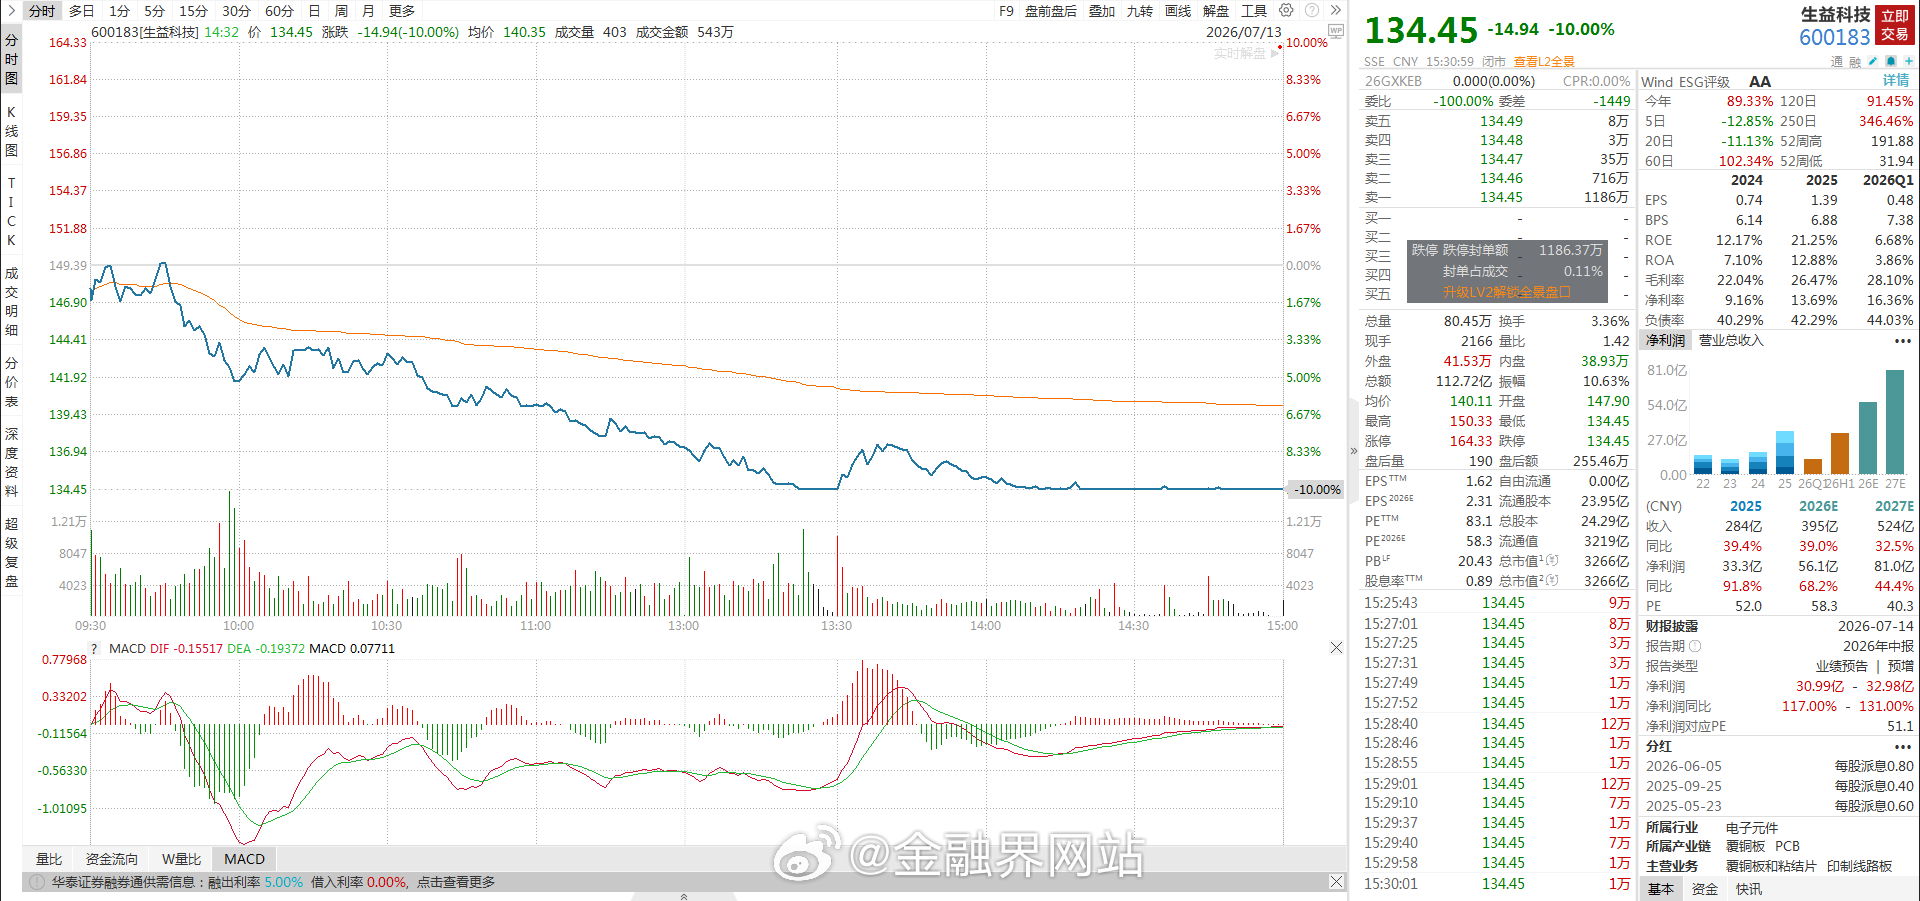Switch to weekly 周 chart
Image resolution: width=1920 pixels, height=901 pixels.
pyautogui.click(x=341, y=11)
